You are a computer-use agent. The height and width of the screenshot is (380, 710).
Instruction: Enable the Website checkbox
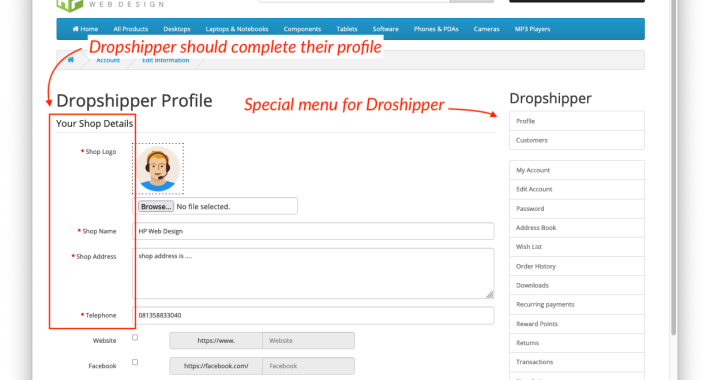click(x=135, y=337)
